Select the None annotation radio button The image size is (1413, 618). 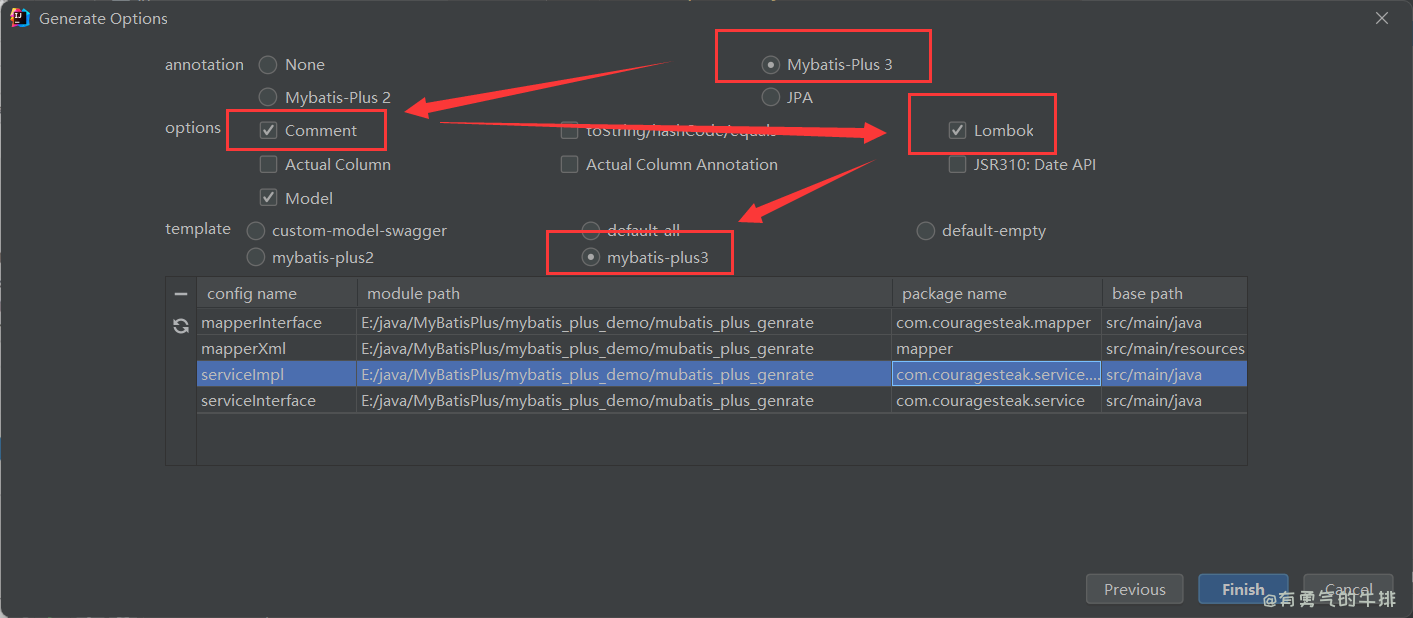tap(268, 65)
